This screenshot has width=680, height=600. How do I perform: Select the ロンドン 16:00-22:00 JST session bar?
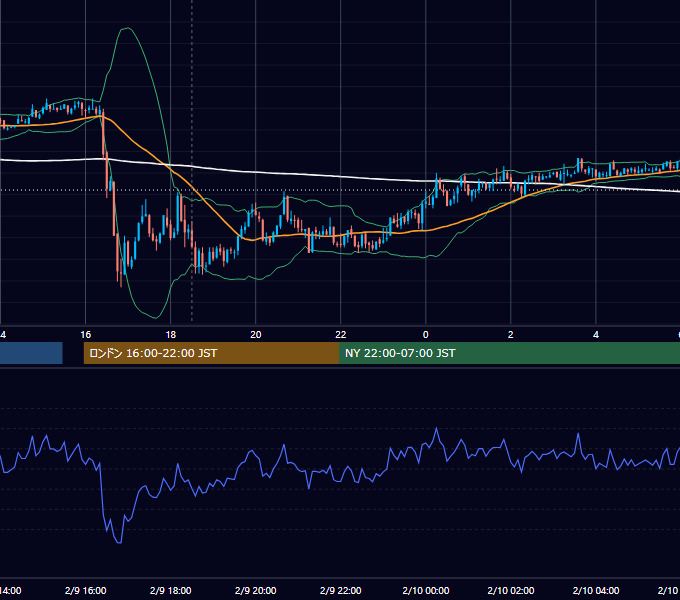tap(211, 353)
